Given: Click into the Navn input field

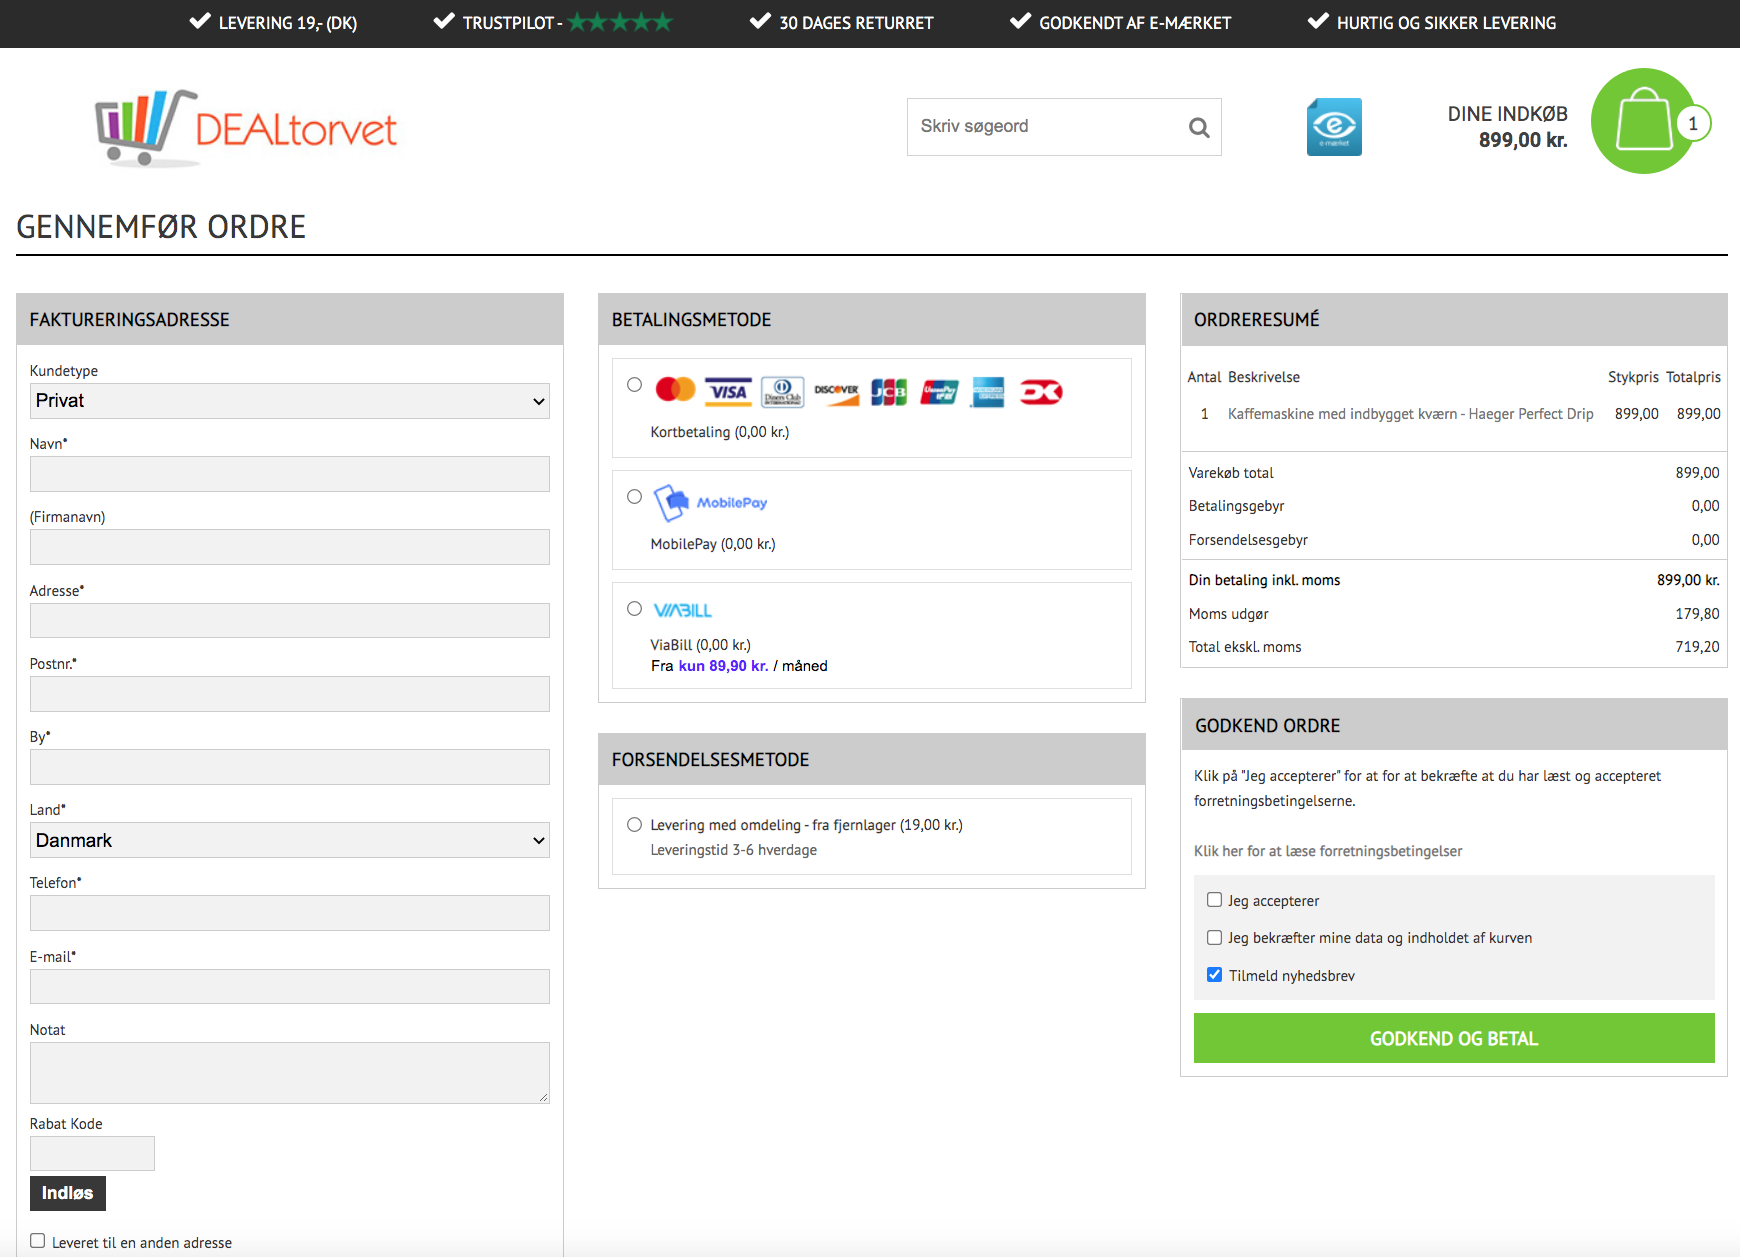Looking at the screenshot, I should pyautogui.click(x=289, y=474).
